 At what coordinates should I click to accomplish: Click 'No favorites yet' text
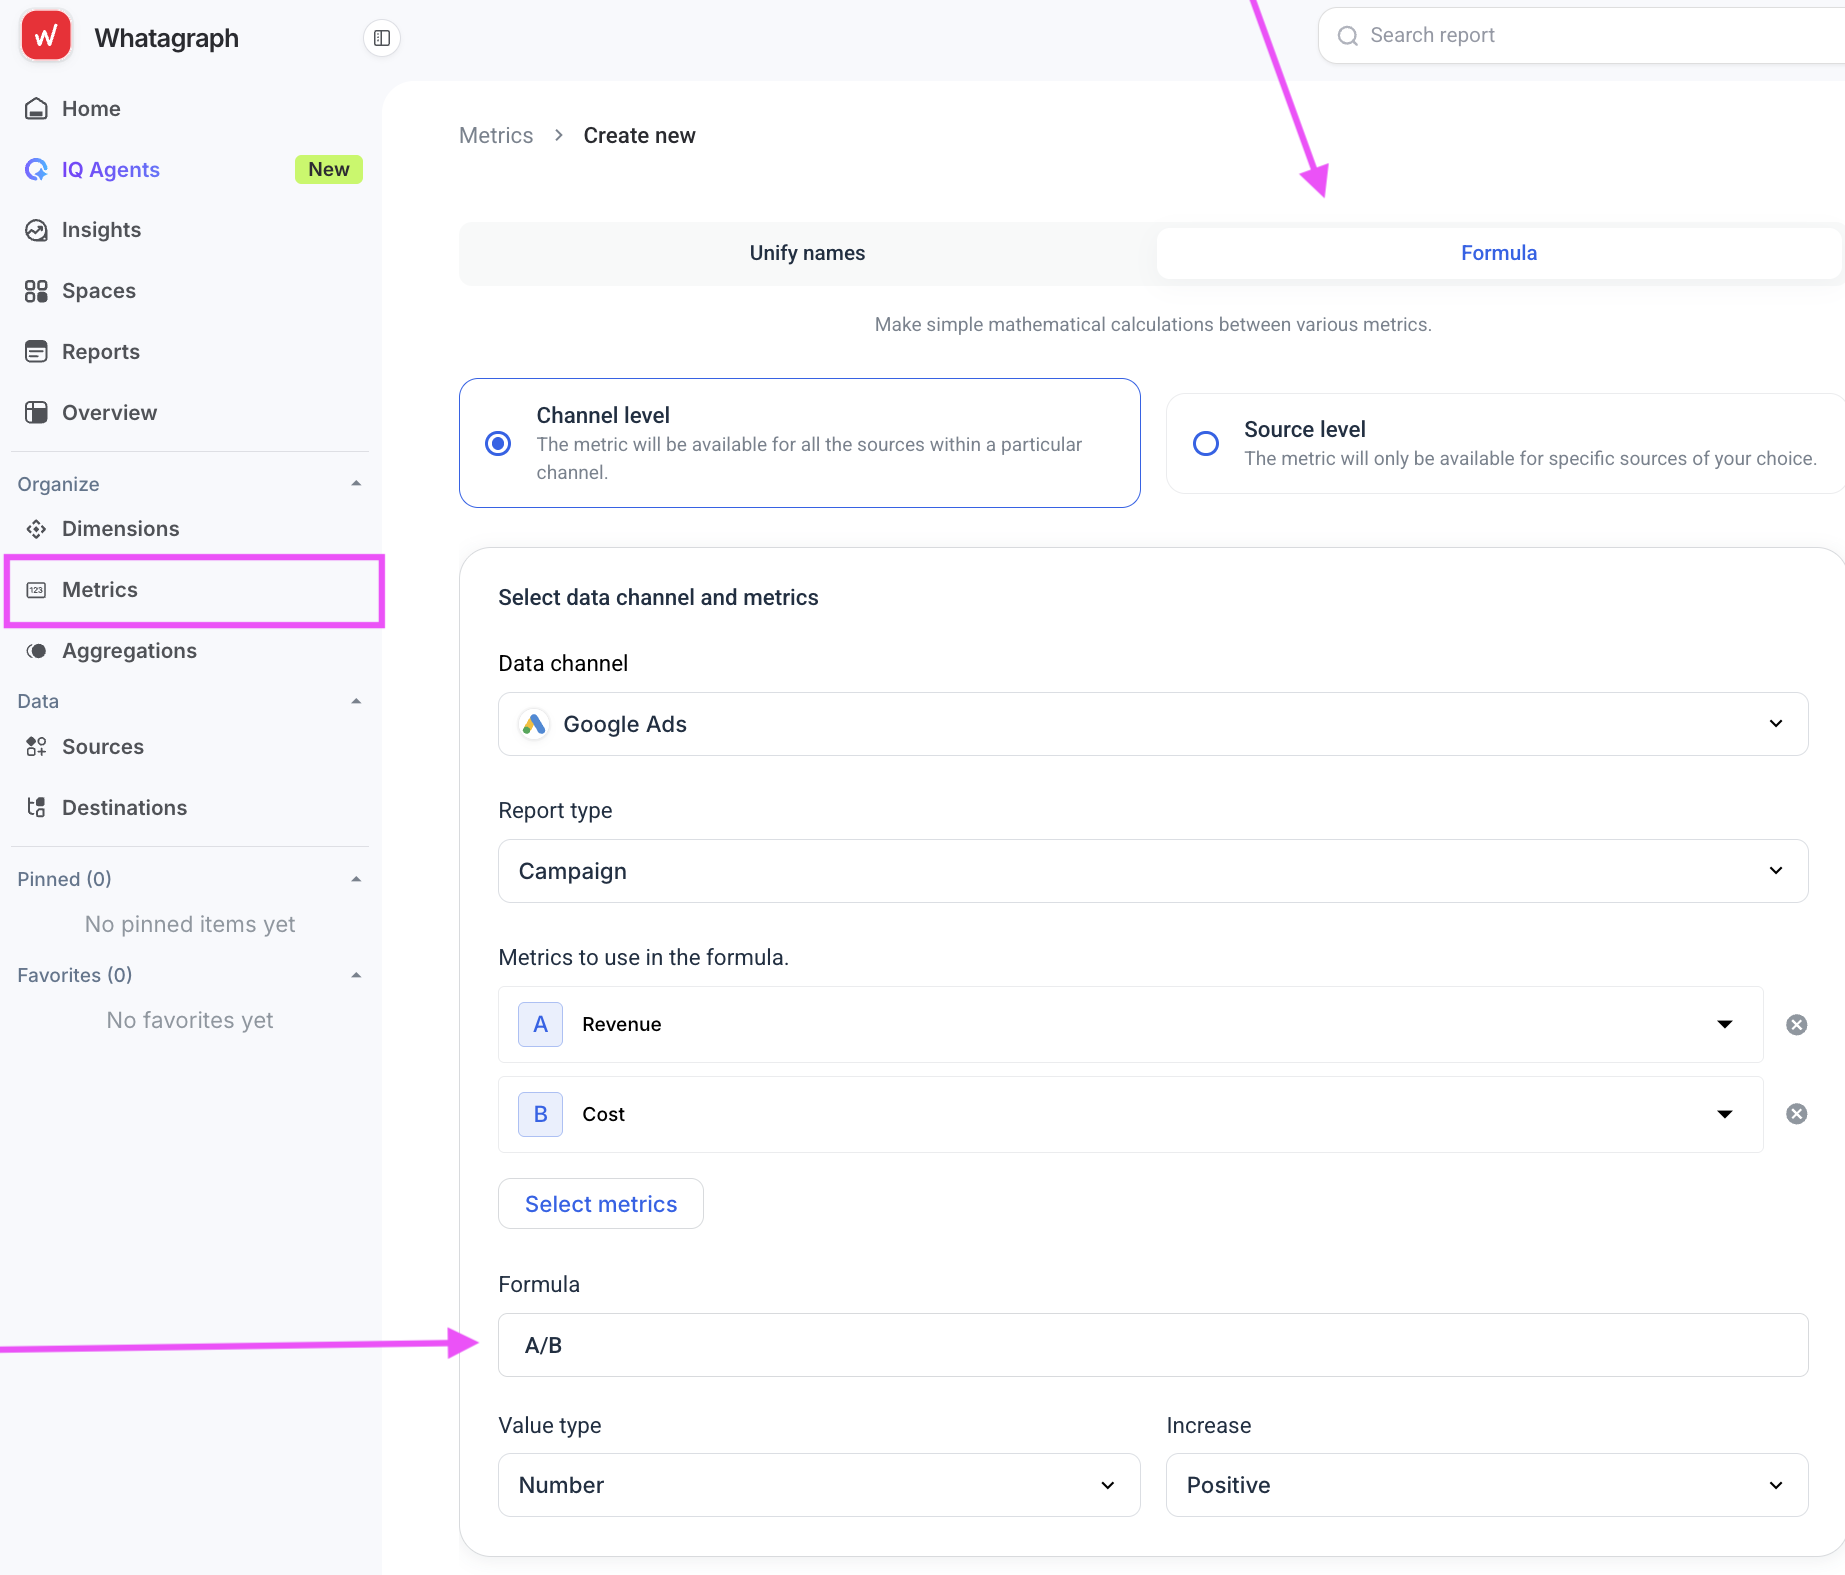coord(190,1020)
